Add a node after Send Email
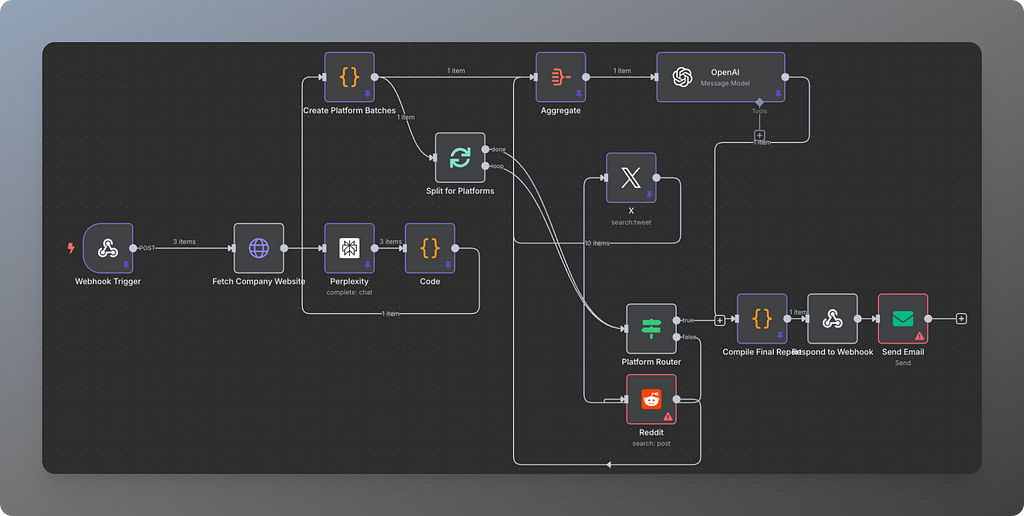 point(961,319)
